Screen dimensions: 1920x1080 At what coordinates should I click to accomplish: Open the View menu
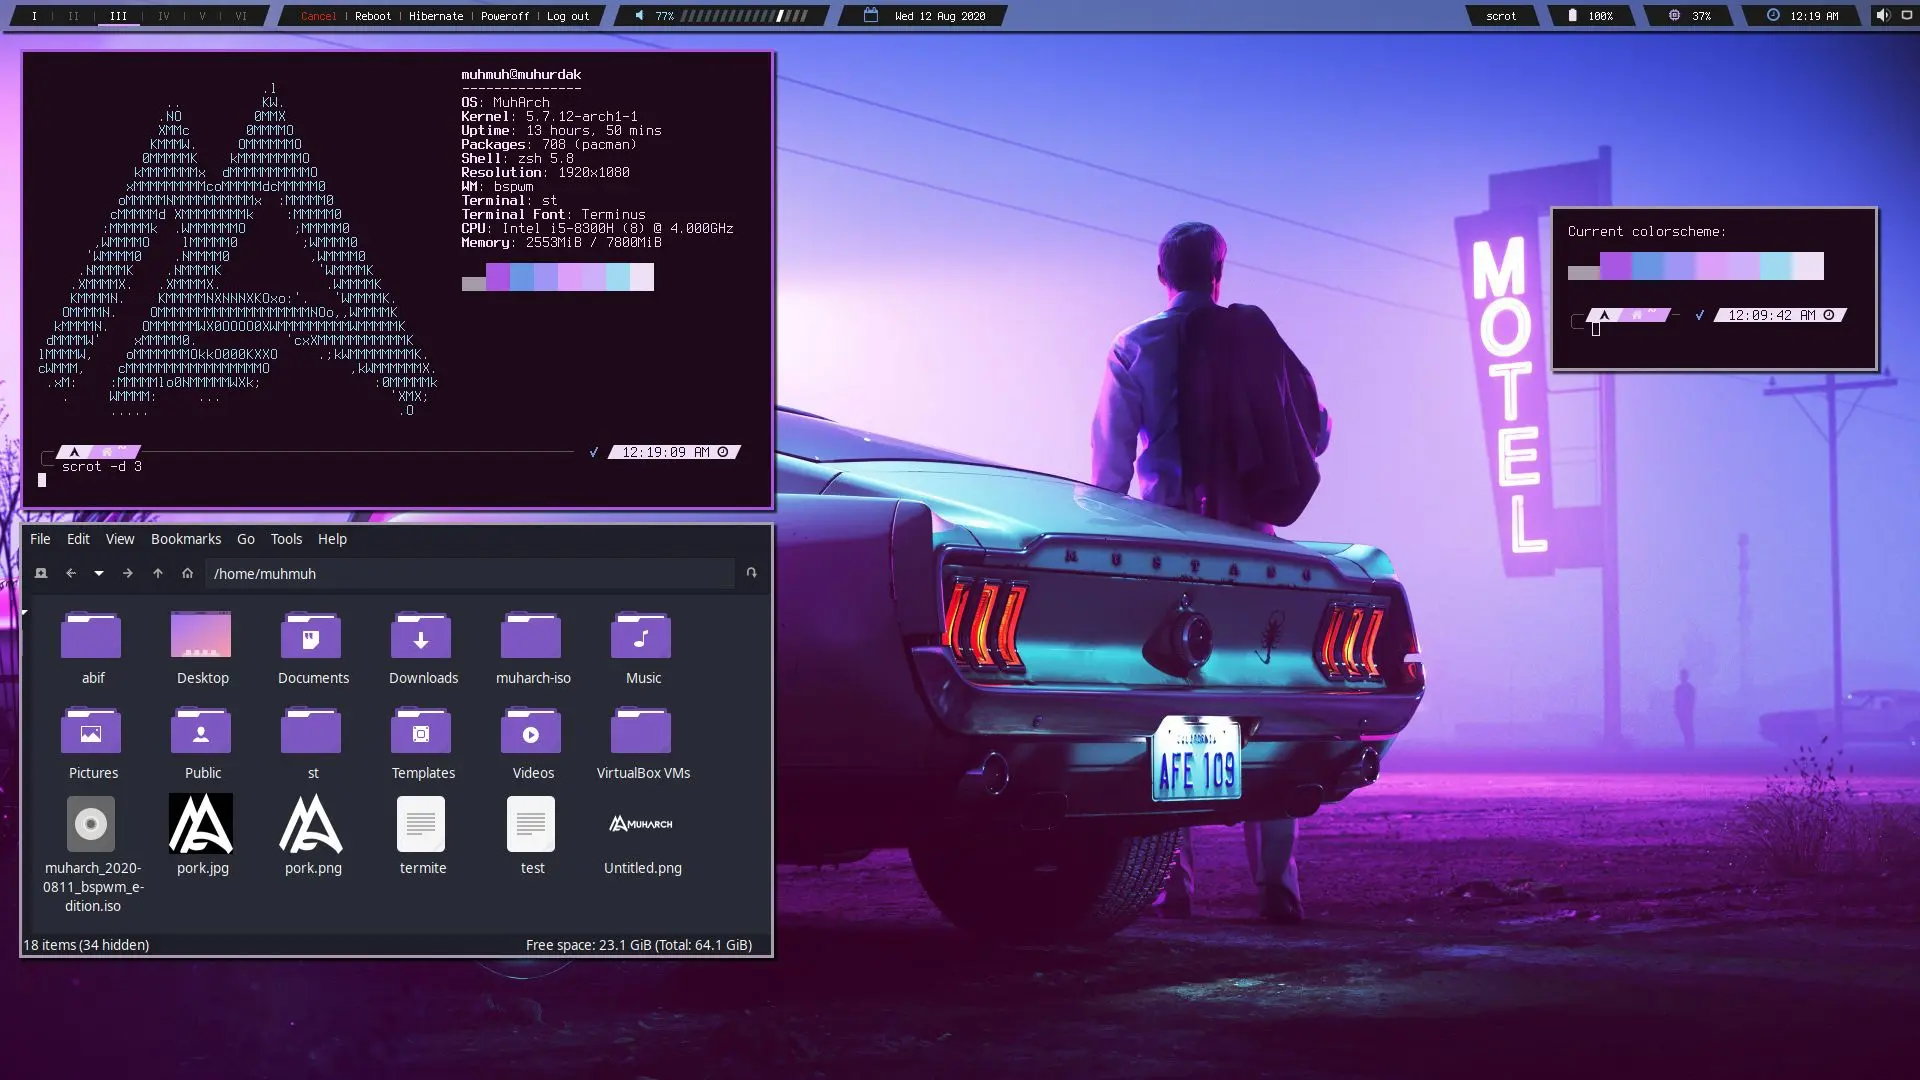pyautogui.click(x=120, y=539)
